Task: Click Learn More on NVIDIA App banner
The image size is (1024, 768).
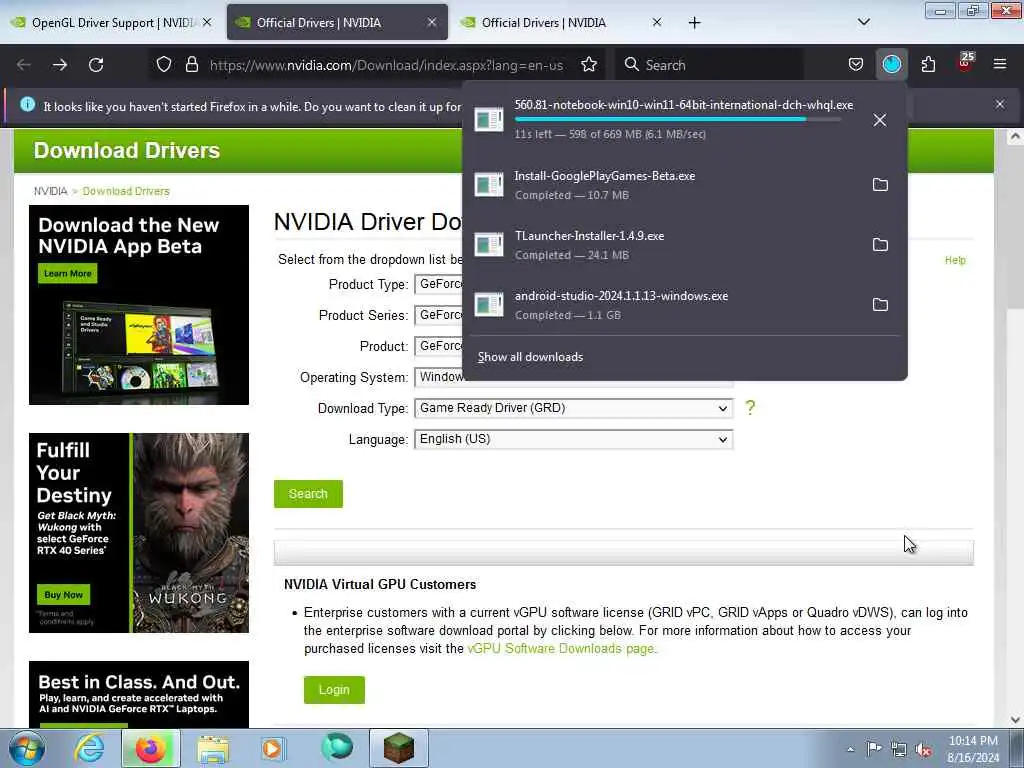Action: tap(68, 274)
